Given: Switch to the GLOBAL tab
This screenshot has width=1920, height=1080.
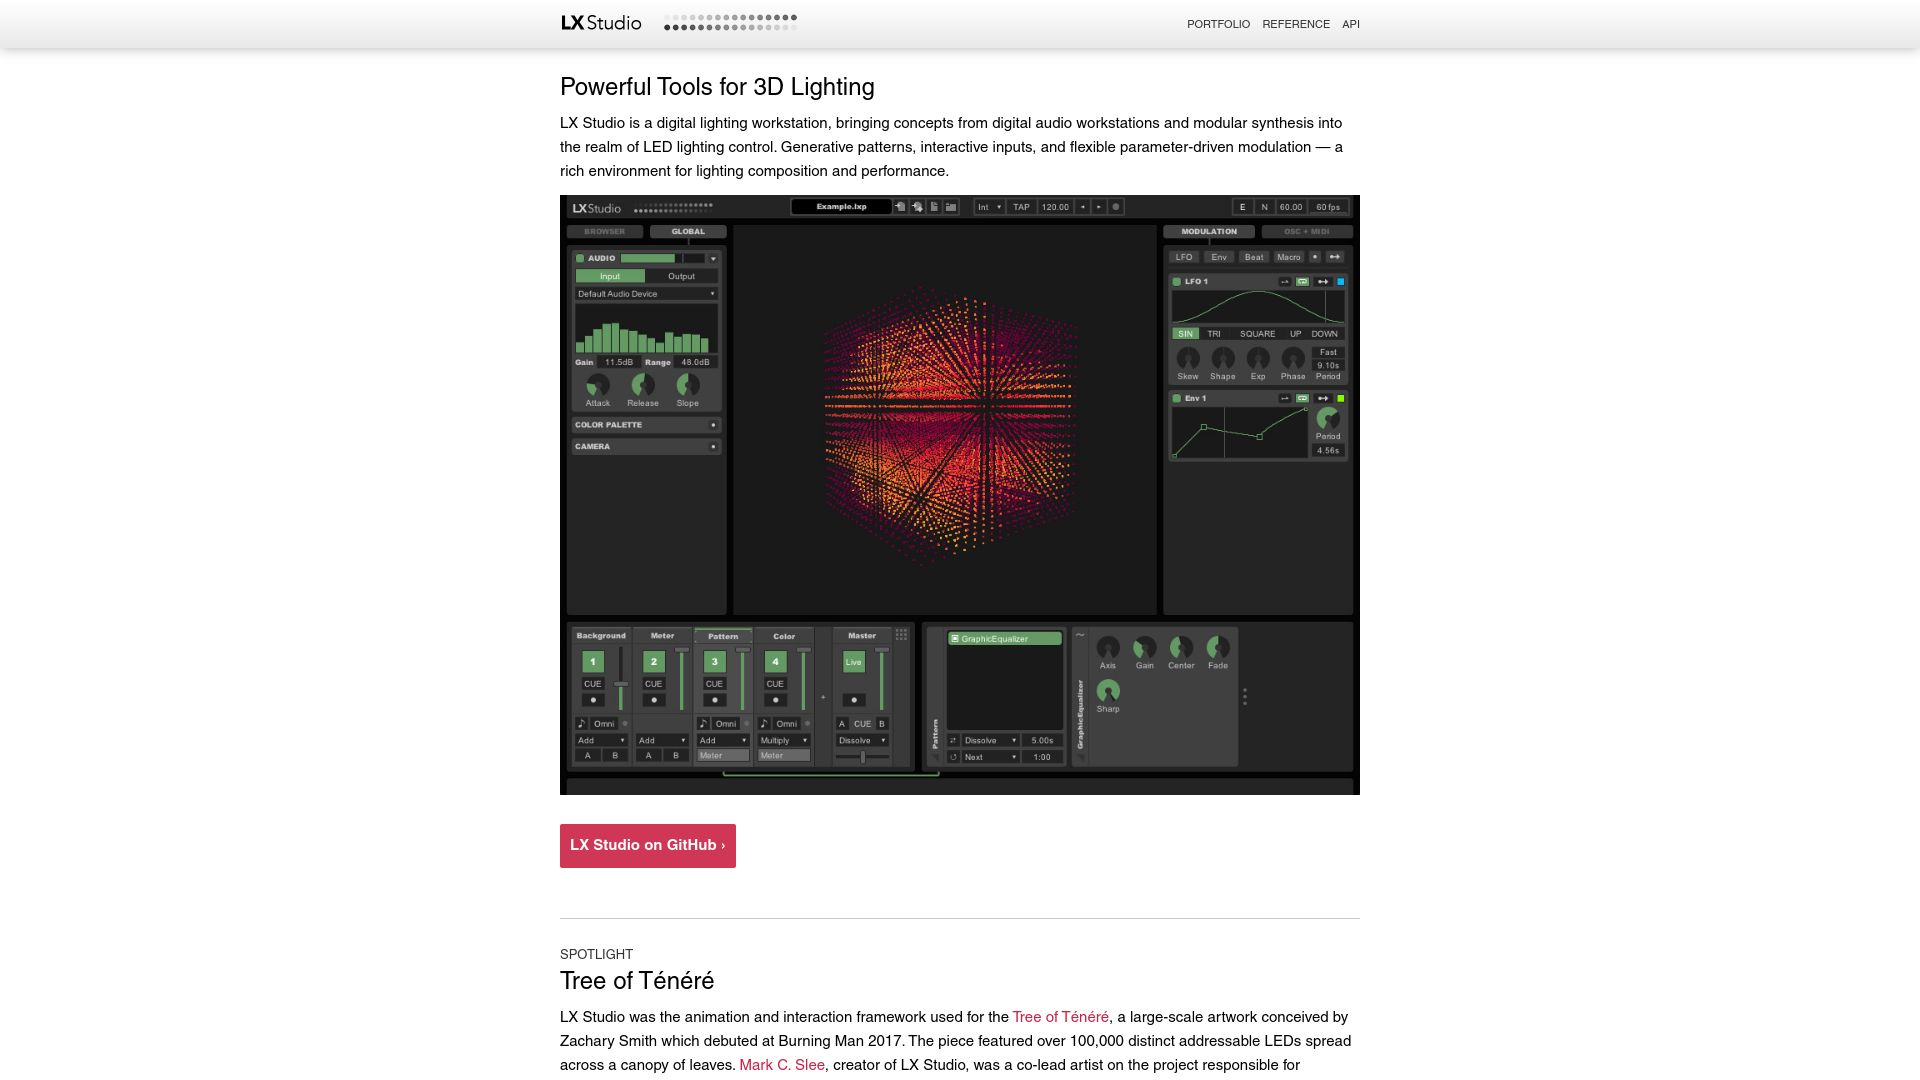Looking at the screenshot, I should click(688, 231).
